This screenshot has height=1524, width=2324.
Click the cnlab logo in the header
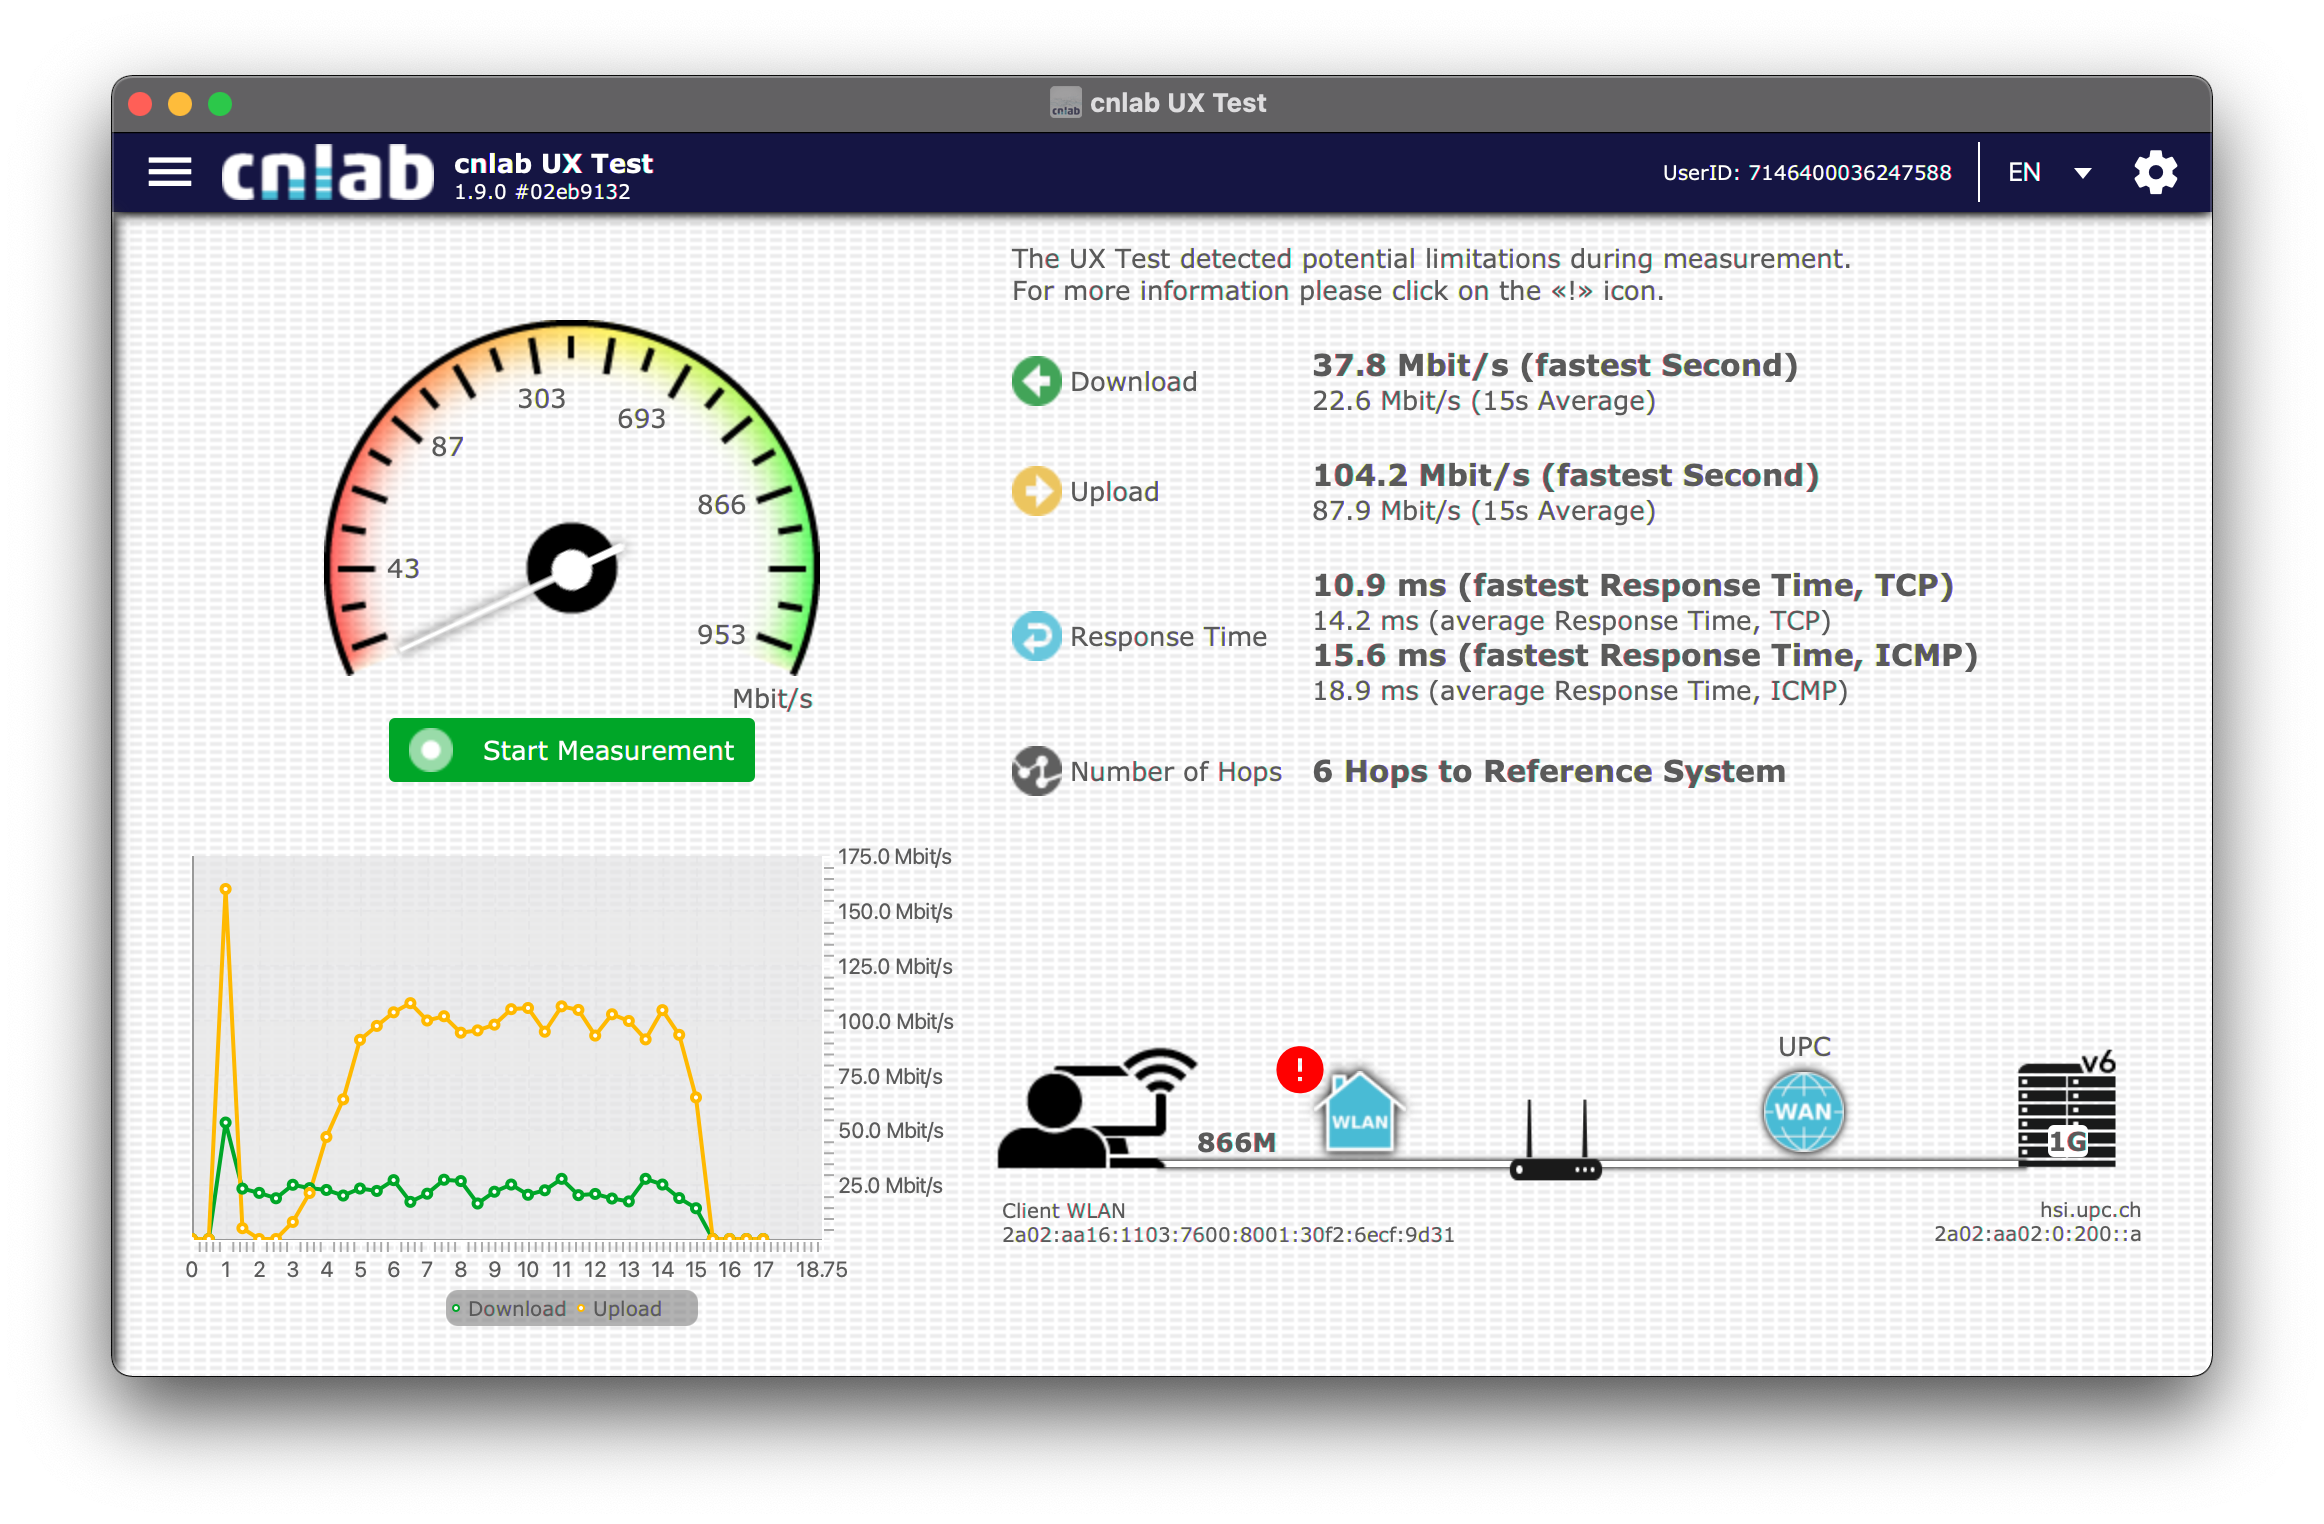point(327,173)
